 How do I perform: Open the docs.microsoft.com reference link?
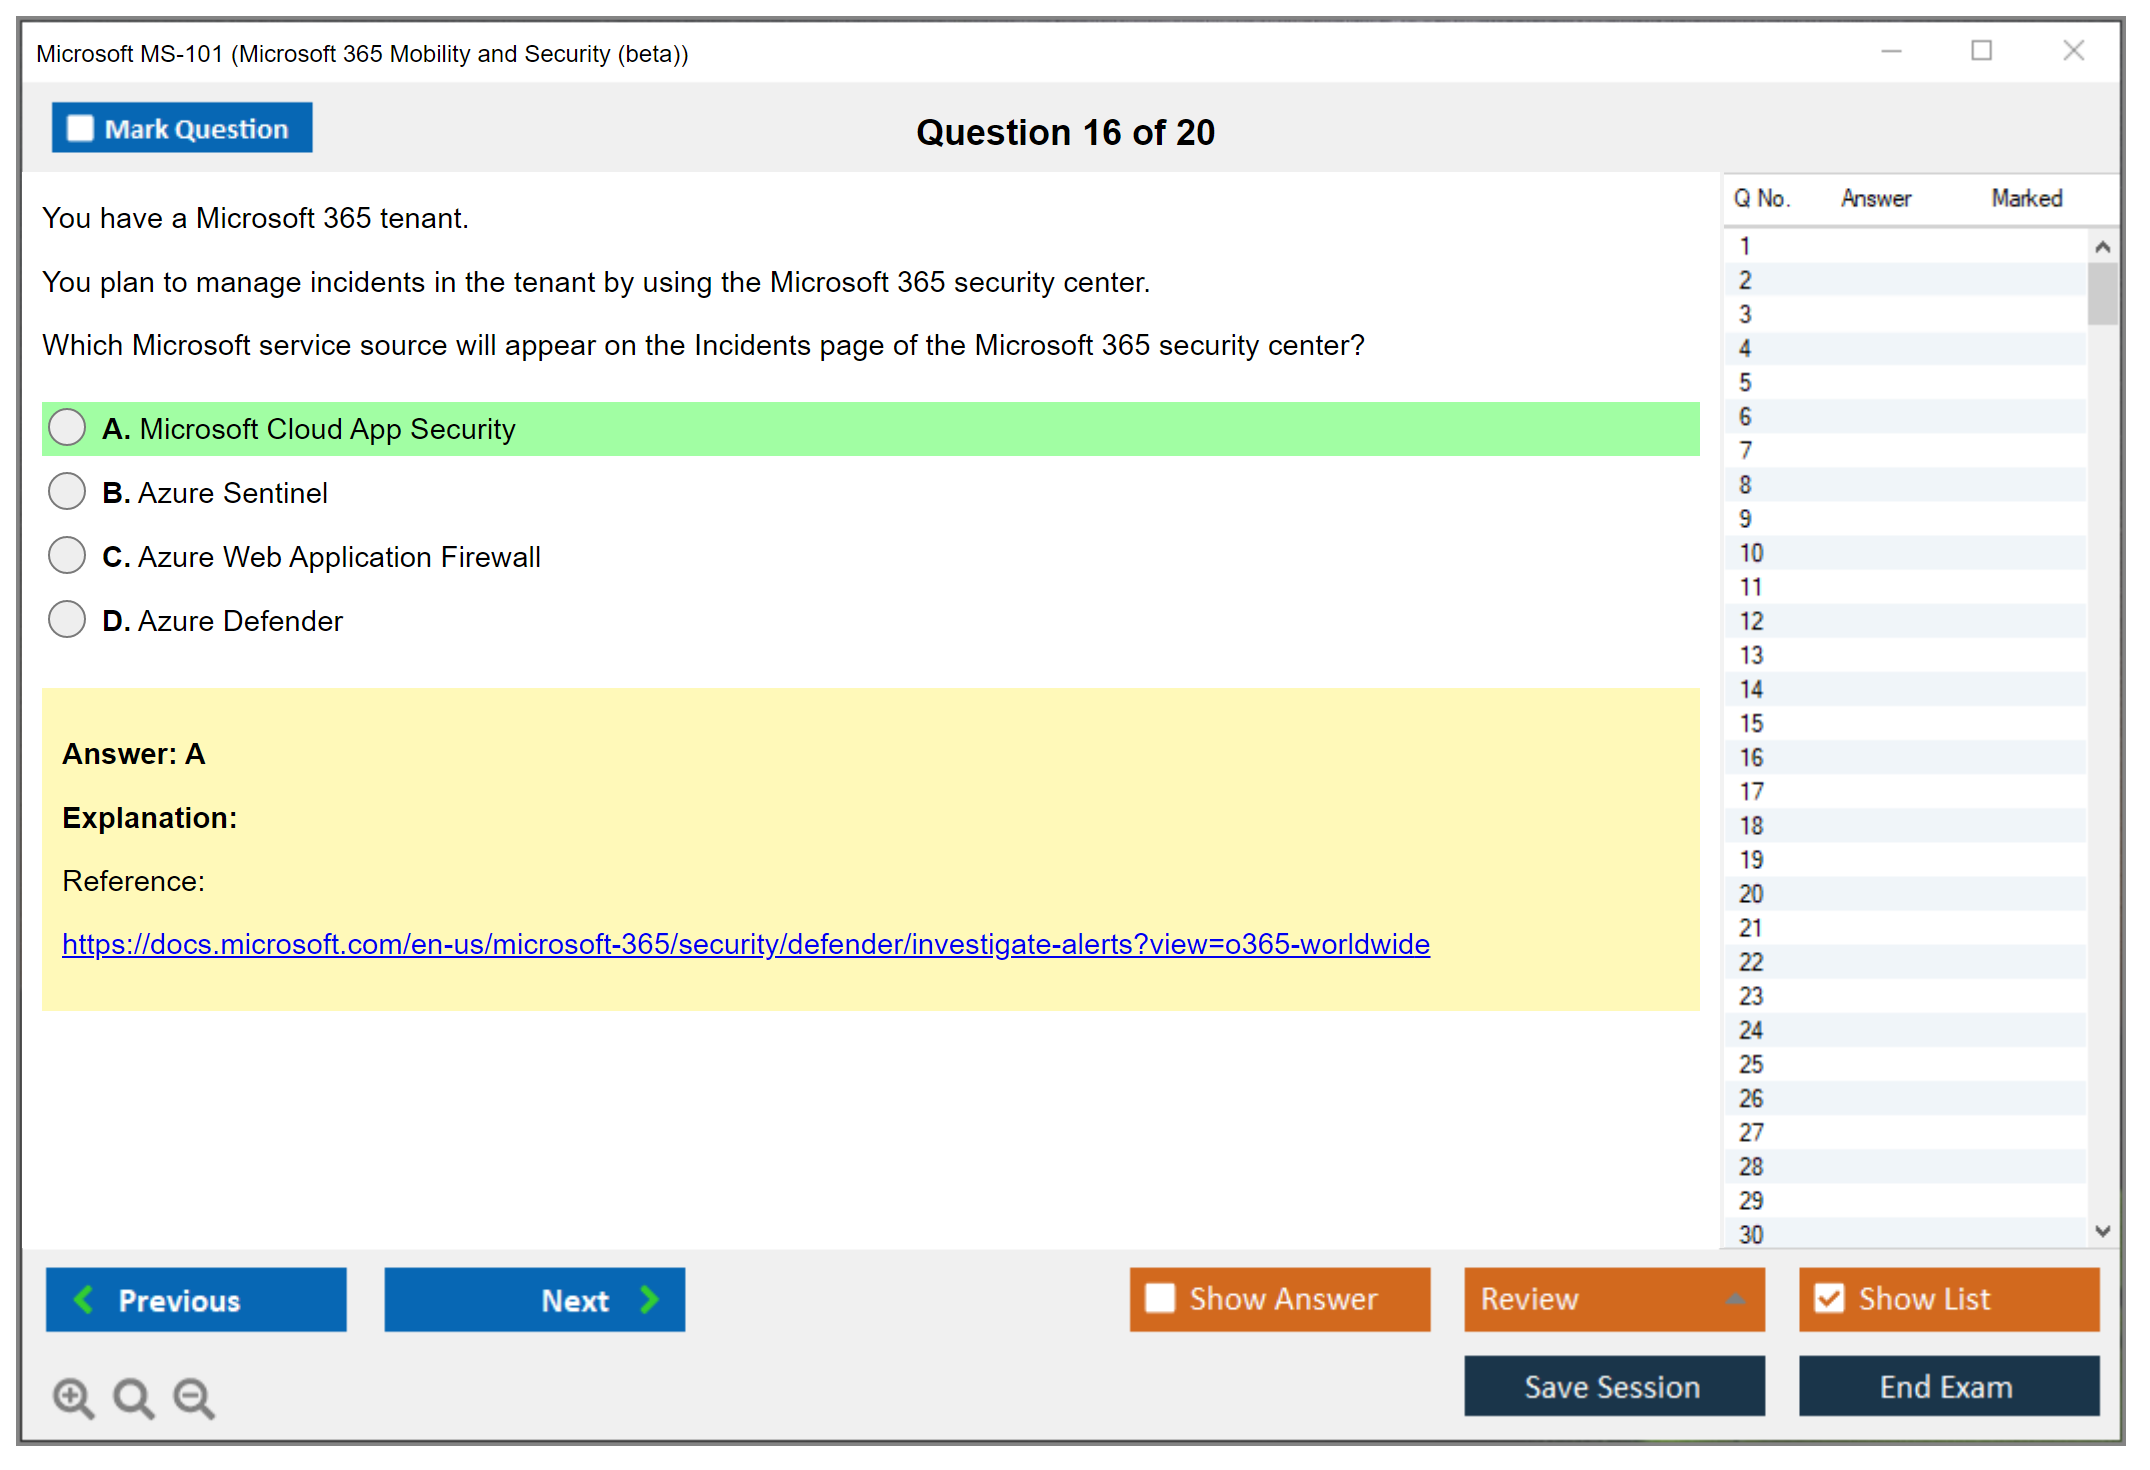[745, 944]
